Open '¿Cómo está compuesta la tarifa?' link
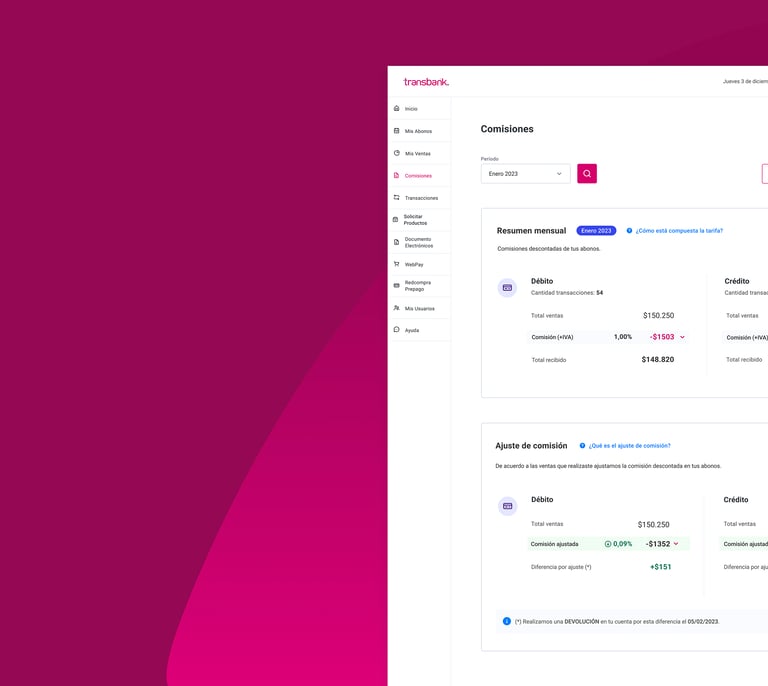 [x=679, y=231]
